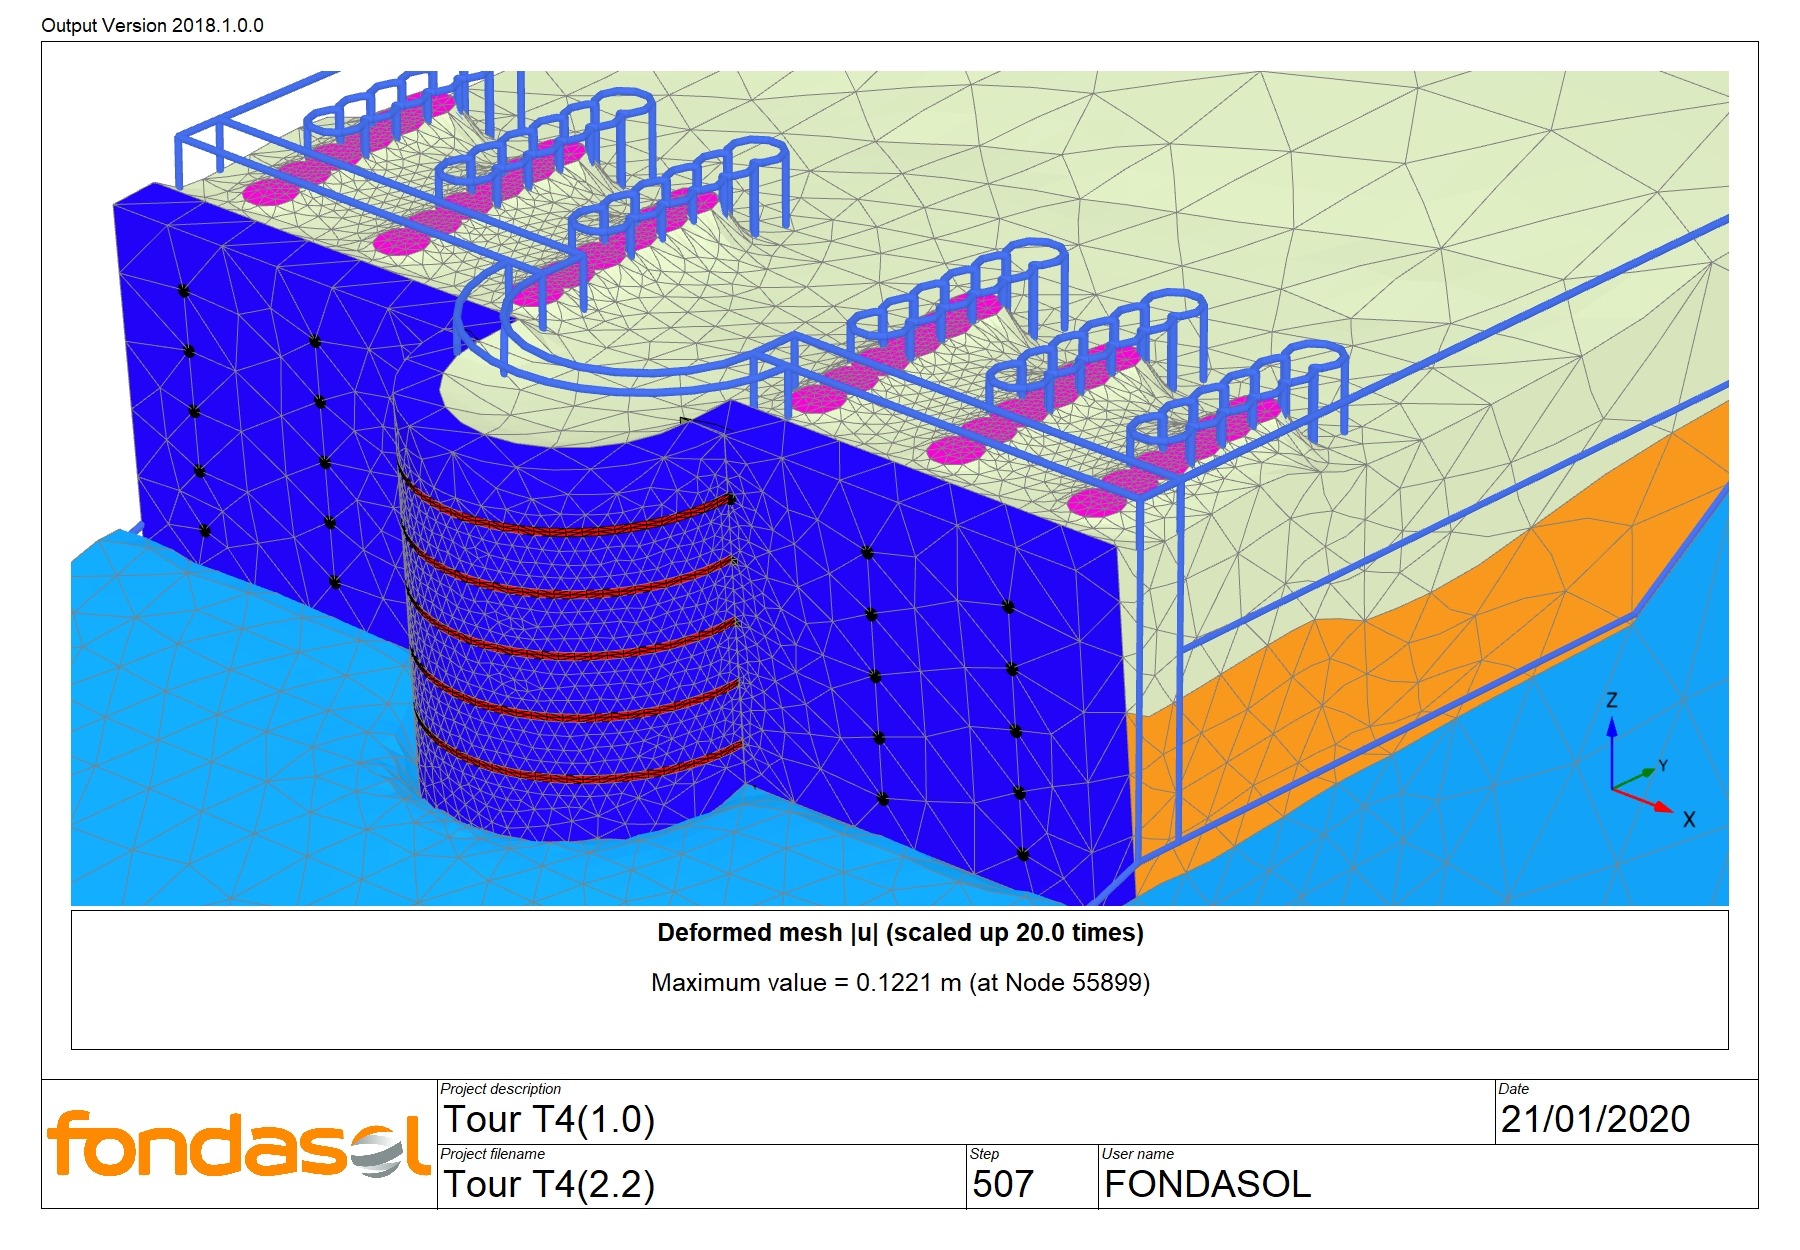Click the X label of the axis triad

click(1689, 820)
